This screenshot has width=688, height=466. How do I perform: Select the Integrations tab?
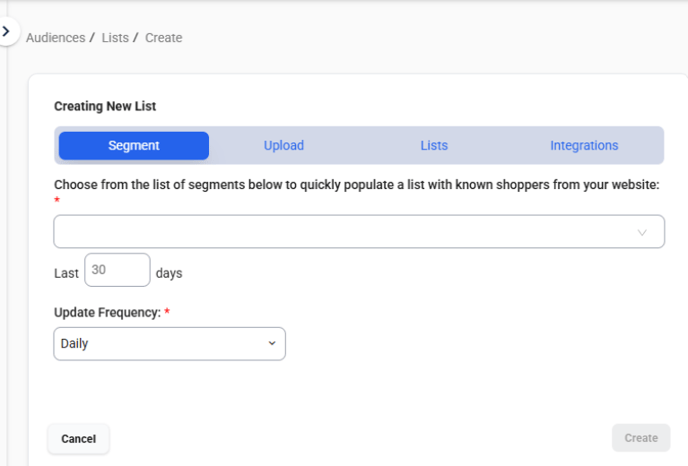(584, 146)
